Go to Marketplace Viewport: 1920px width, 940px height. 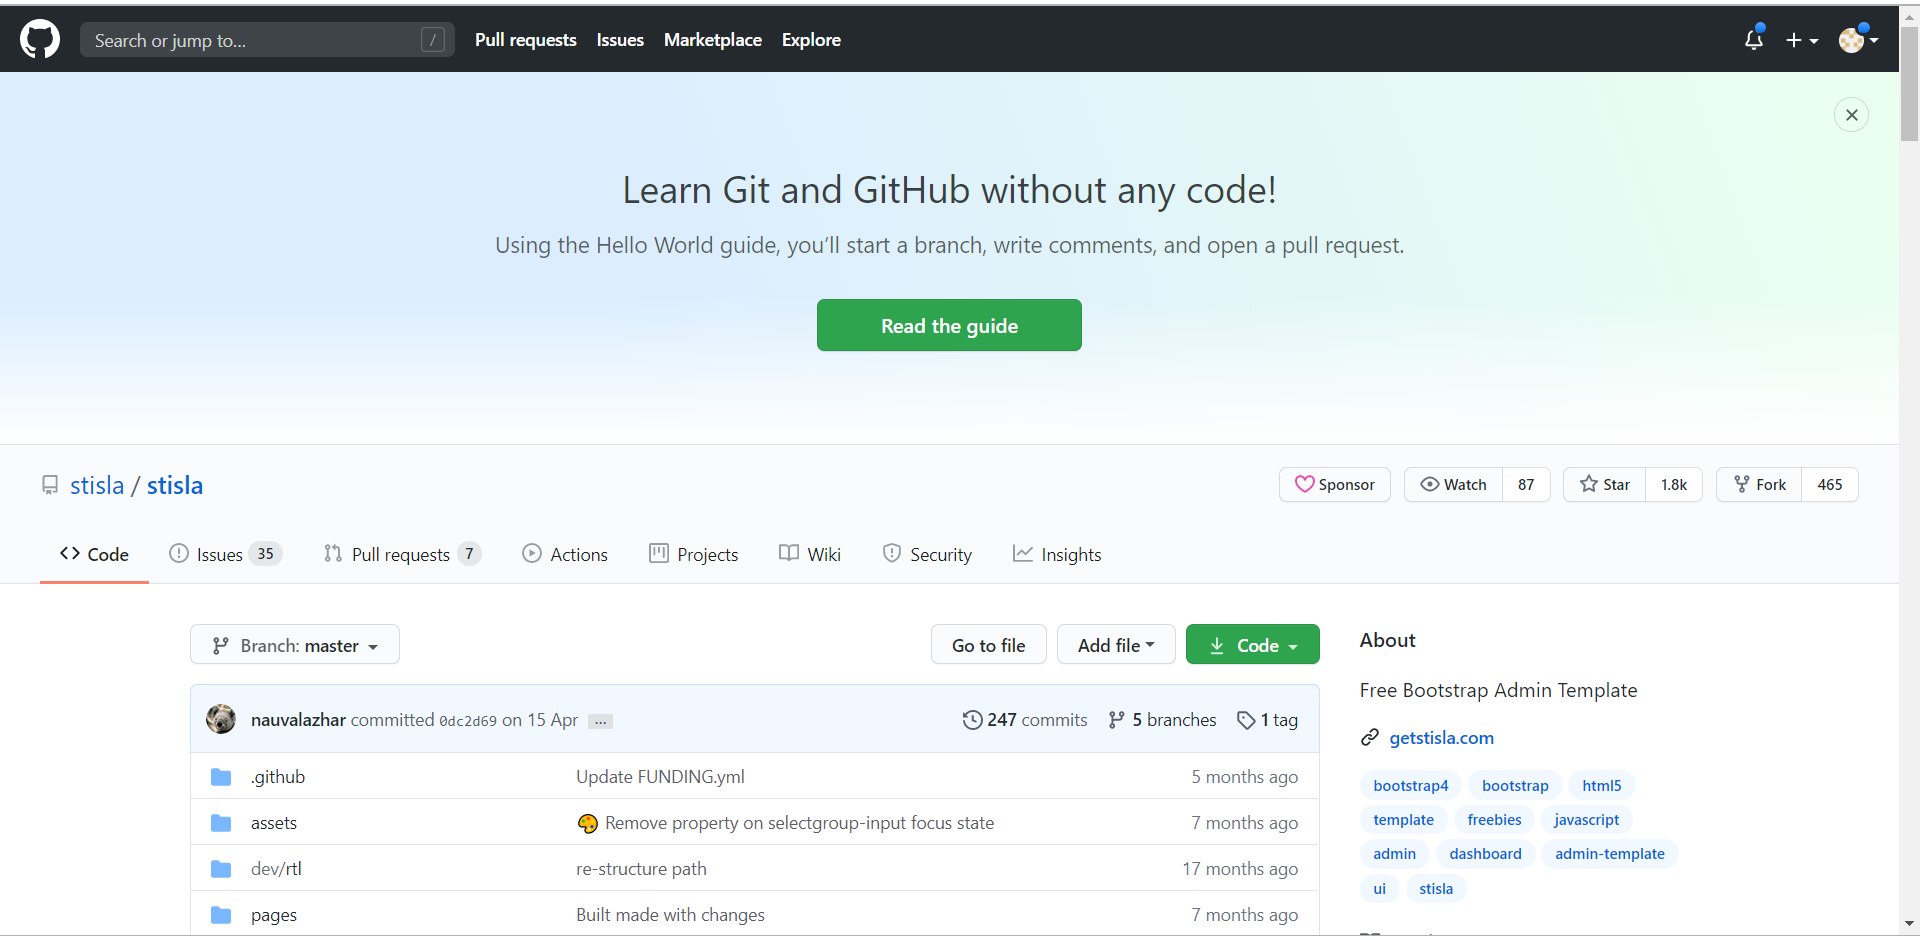[x=713, y=40]
